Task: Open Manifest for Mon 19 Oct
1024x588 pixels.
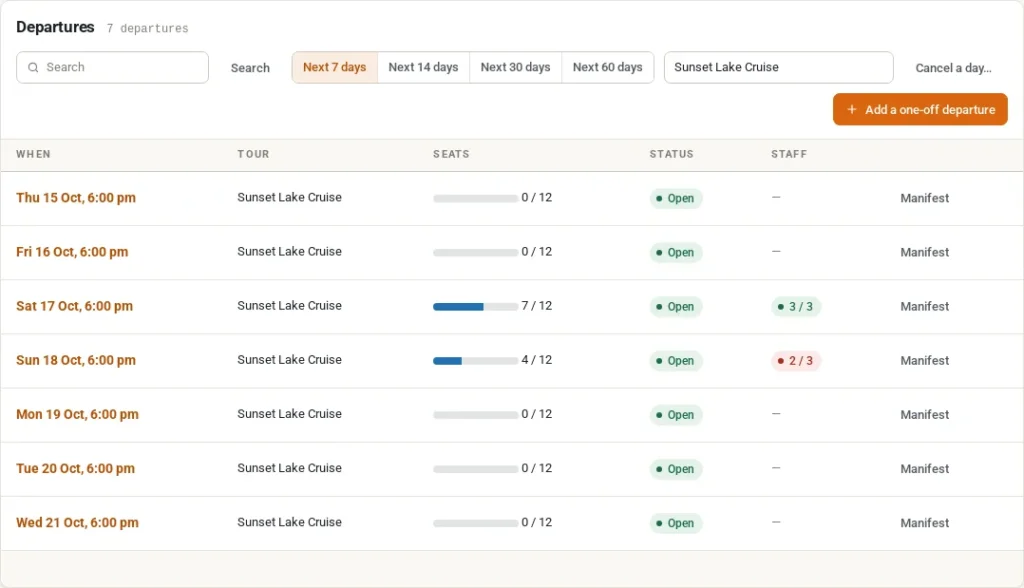Action: [x=924, y=415]
